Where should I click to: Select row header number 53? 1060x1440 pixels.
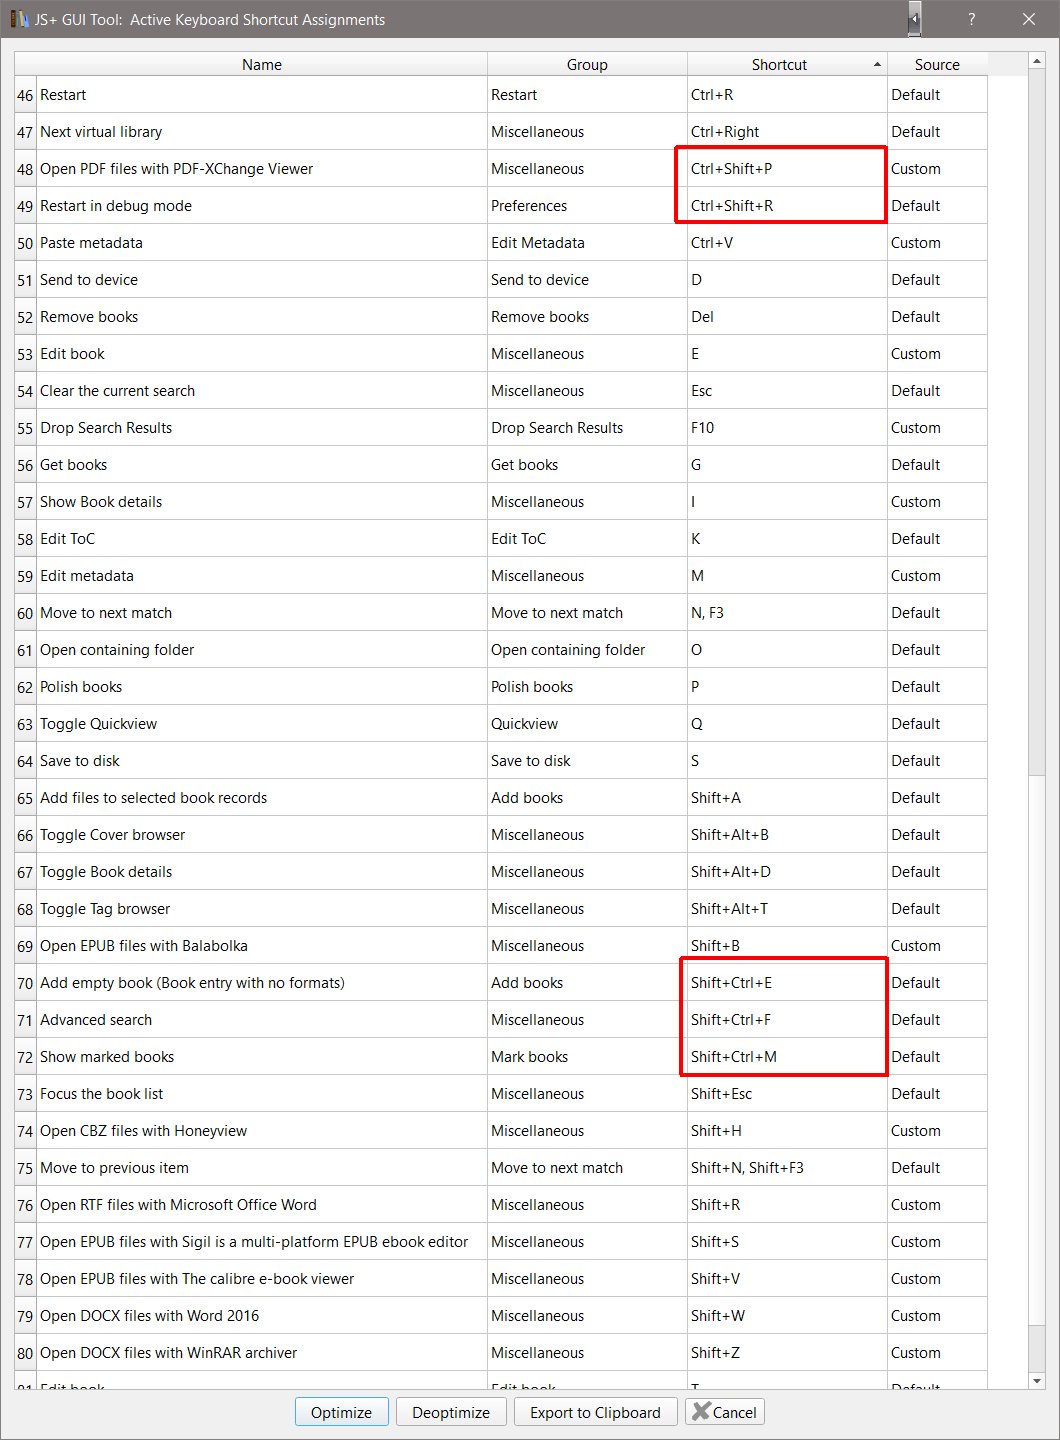point(25,354)
